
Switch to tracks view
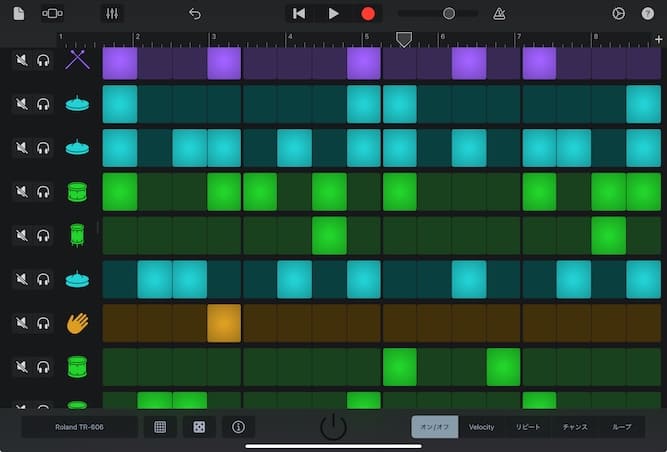[x=52, y=14]
